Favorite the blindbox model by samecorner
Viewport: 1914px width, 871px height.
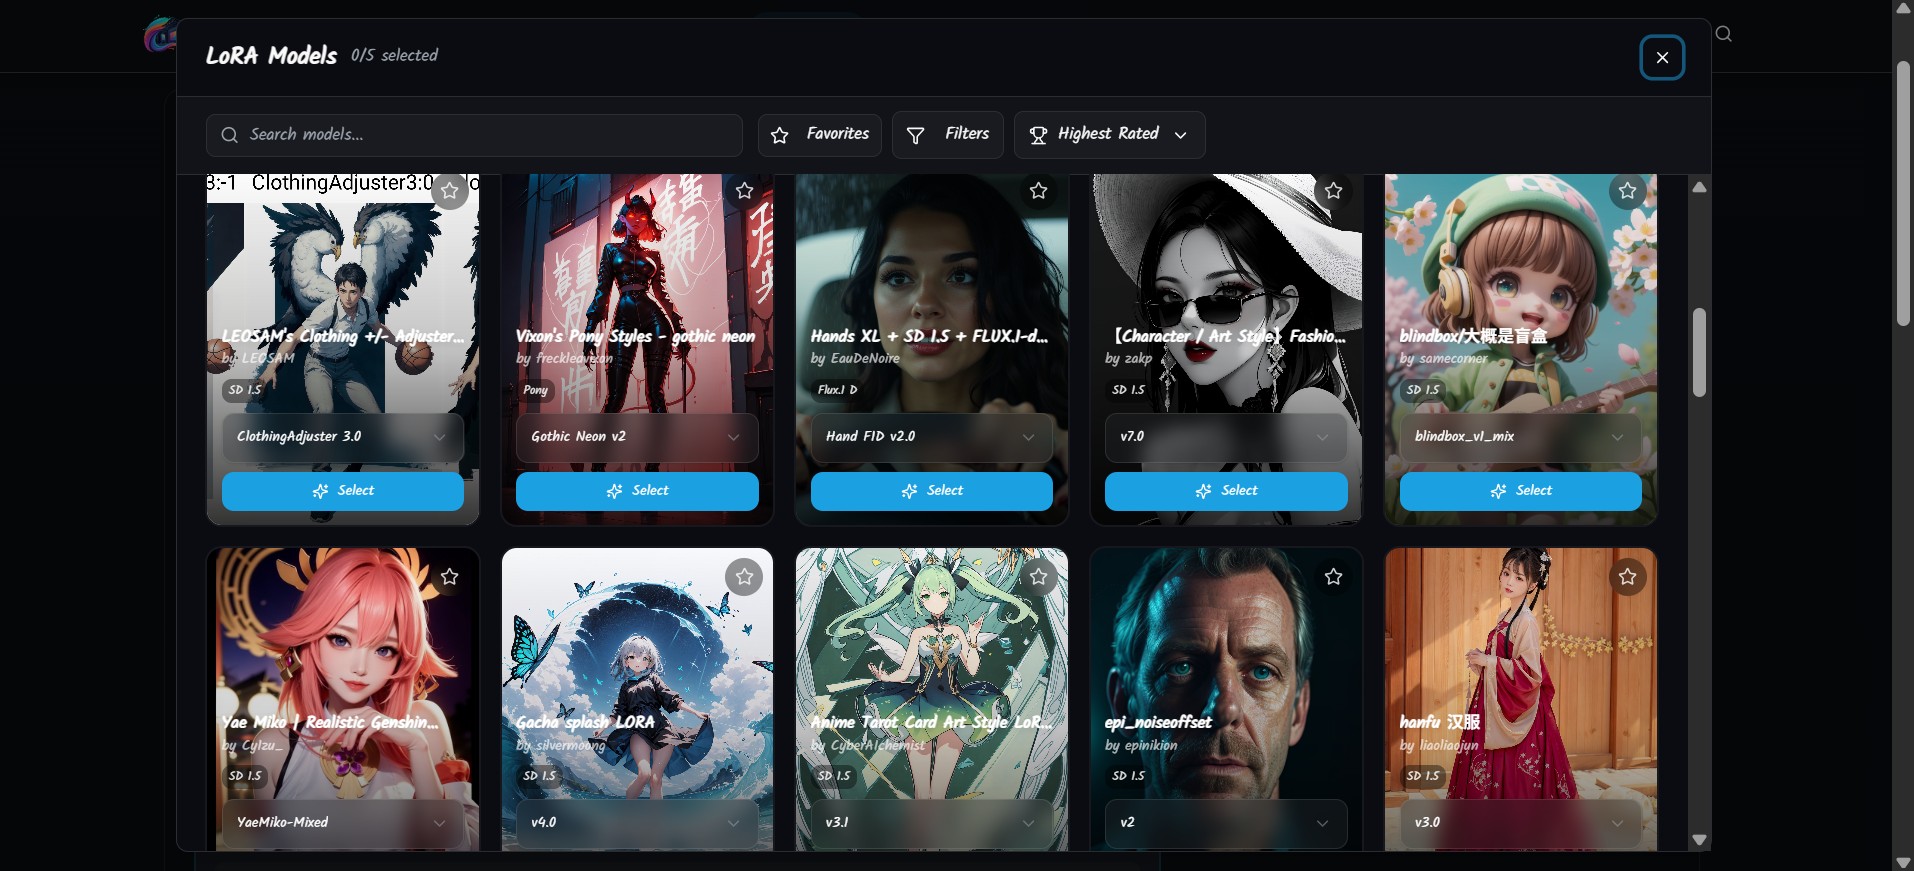pyautogui.click(x=1628, y=190)
